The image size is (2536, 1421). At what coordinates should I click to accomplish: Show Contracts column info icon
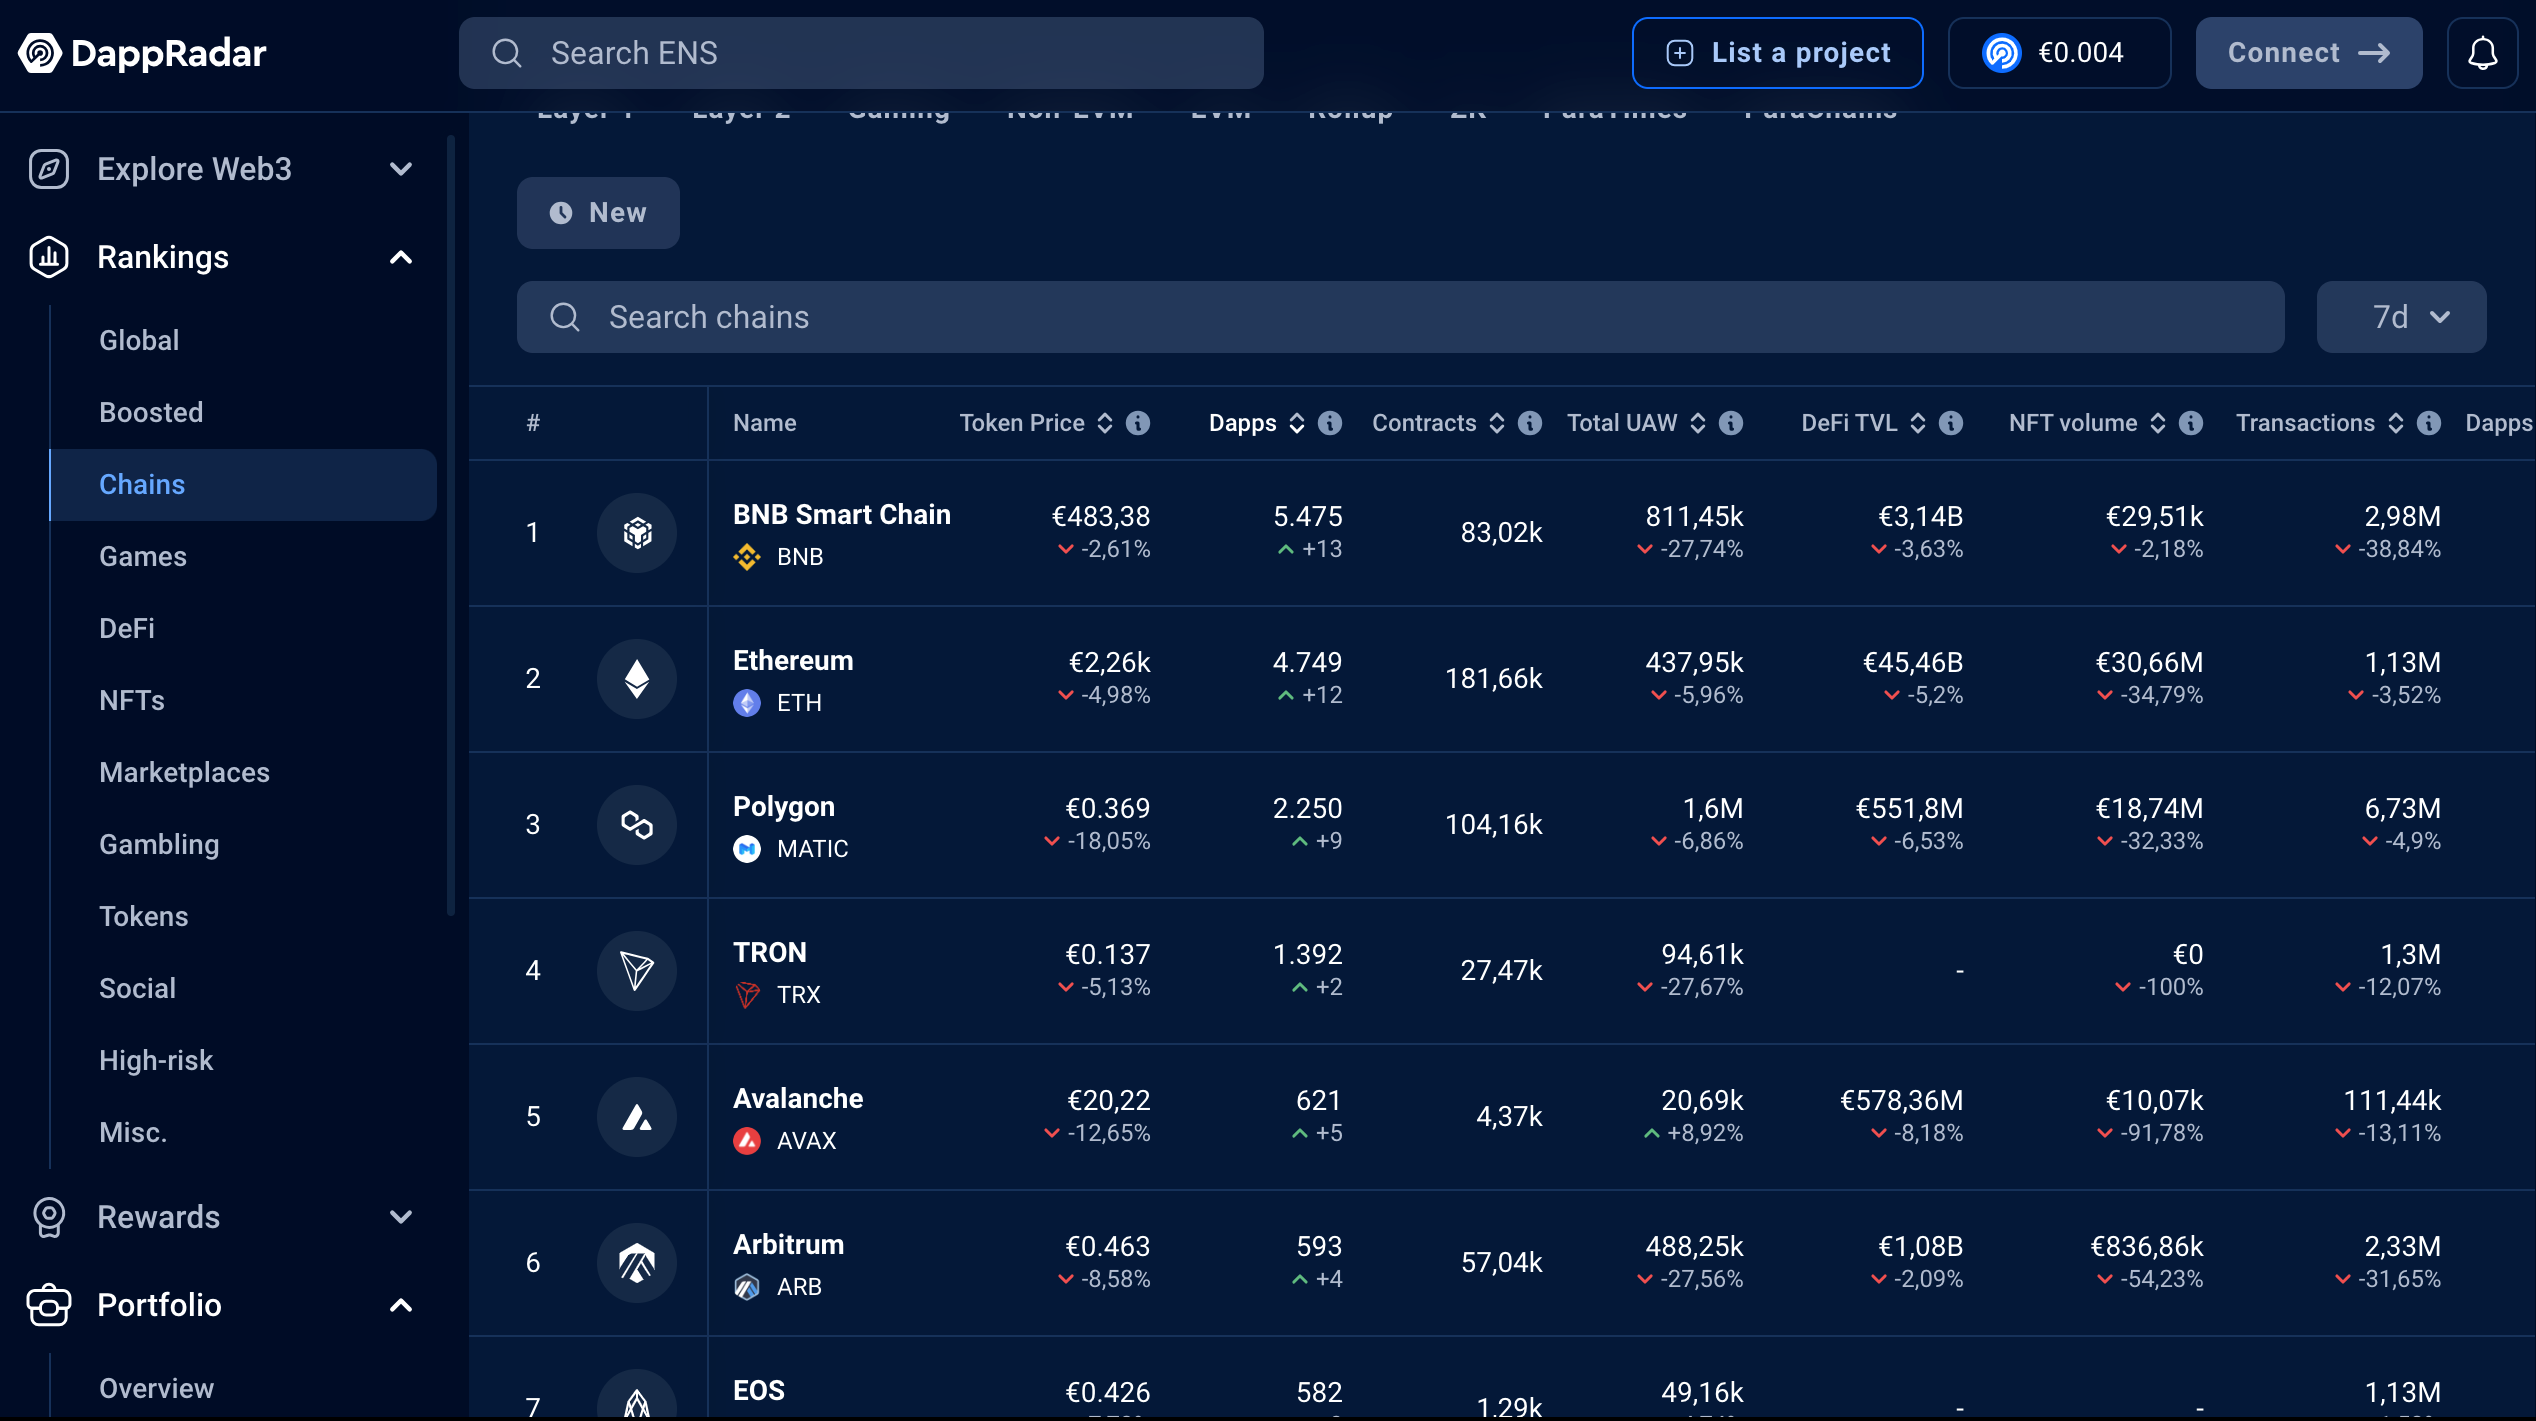point(1530,423)
